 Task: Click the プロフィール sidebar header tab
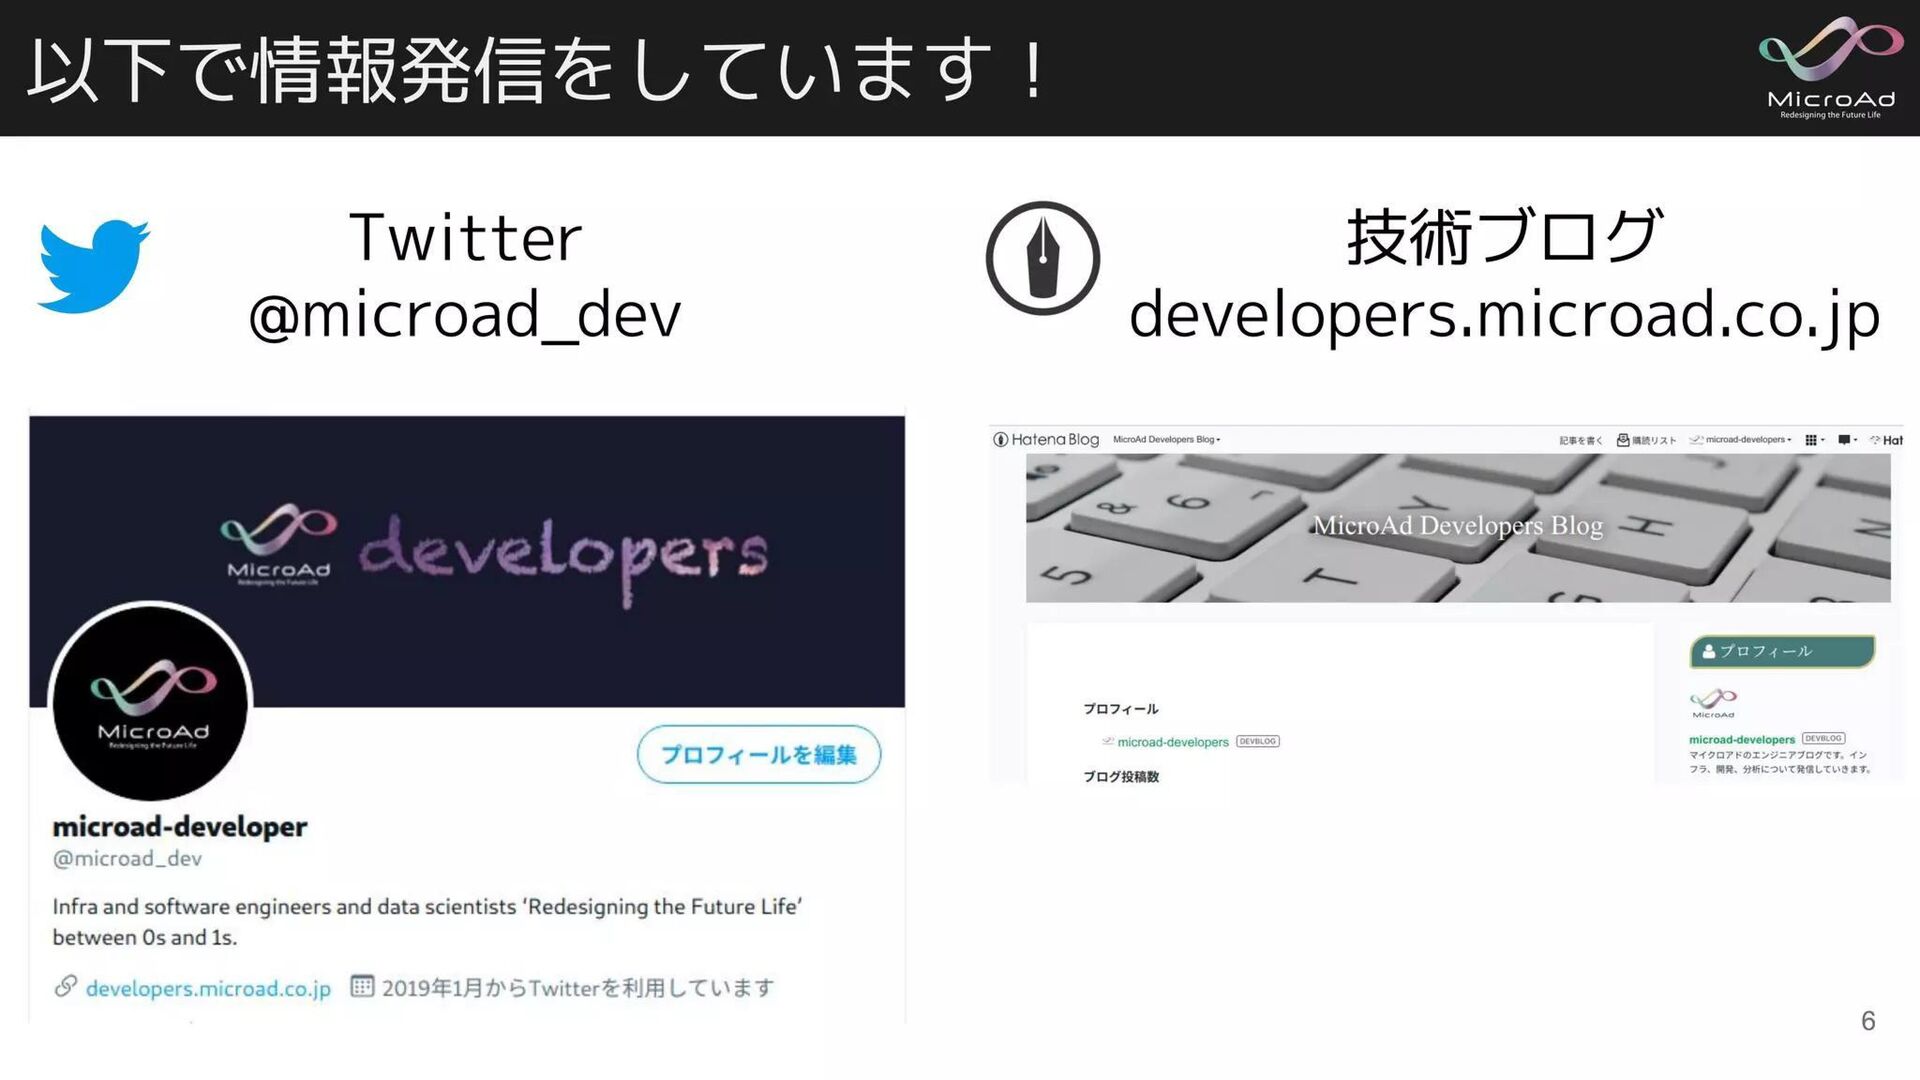(x=1781, y=651)
